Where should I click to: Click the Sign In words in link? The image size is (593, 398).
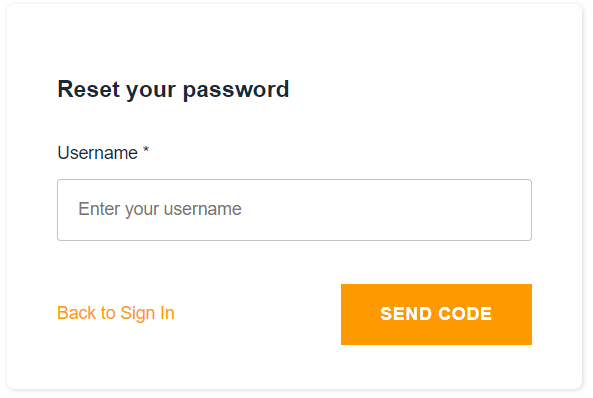point(147,314)
